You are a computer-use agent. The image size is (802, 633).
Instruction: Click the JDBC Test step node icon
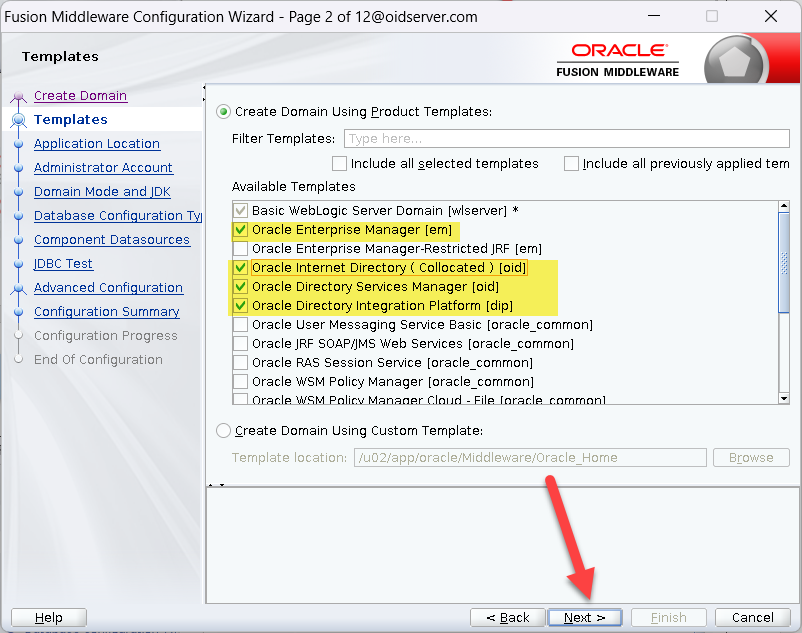point(18,264)
